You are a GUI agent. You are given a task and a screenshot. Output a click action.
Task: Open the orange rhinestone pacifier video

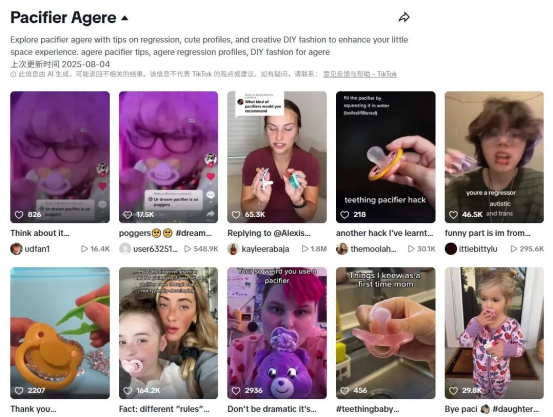tap(60, 333)
